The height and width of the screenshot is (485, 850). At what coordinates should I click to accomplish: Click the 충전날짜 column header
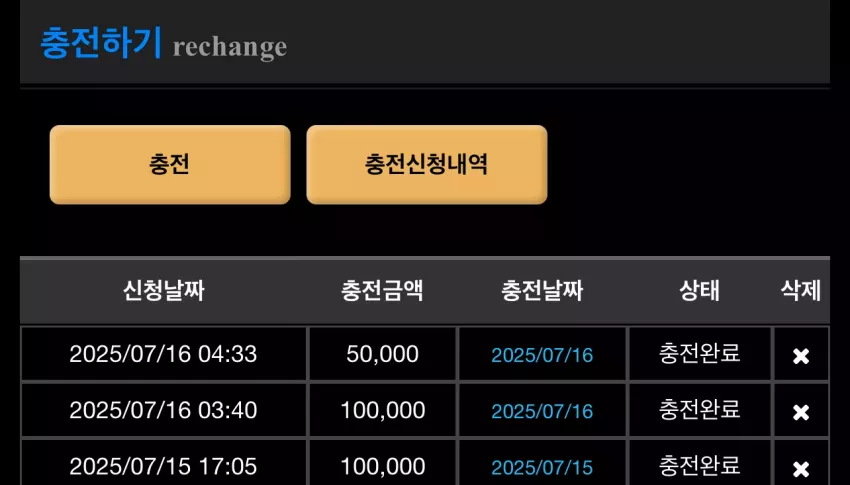tap(542, 290)
